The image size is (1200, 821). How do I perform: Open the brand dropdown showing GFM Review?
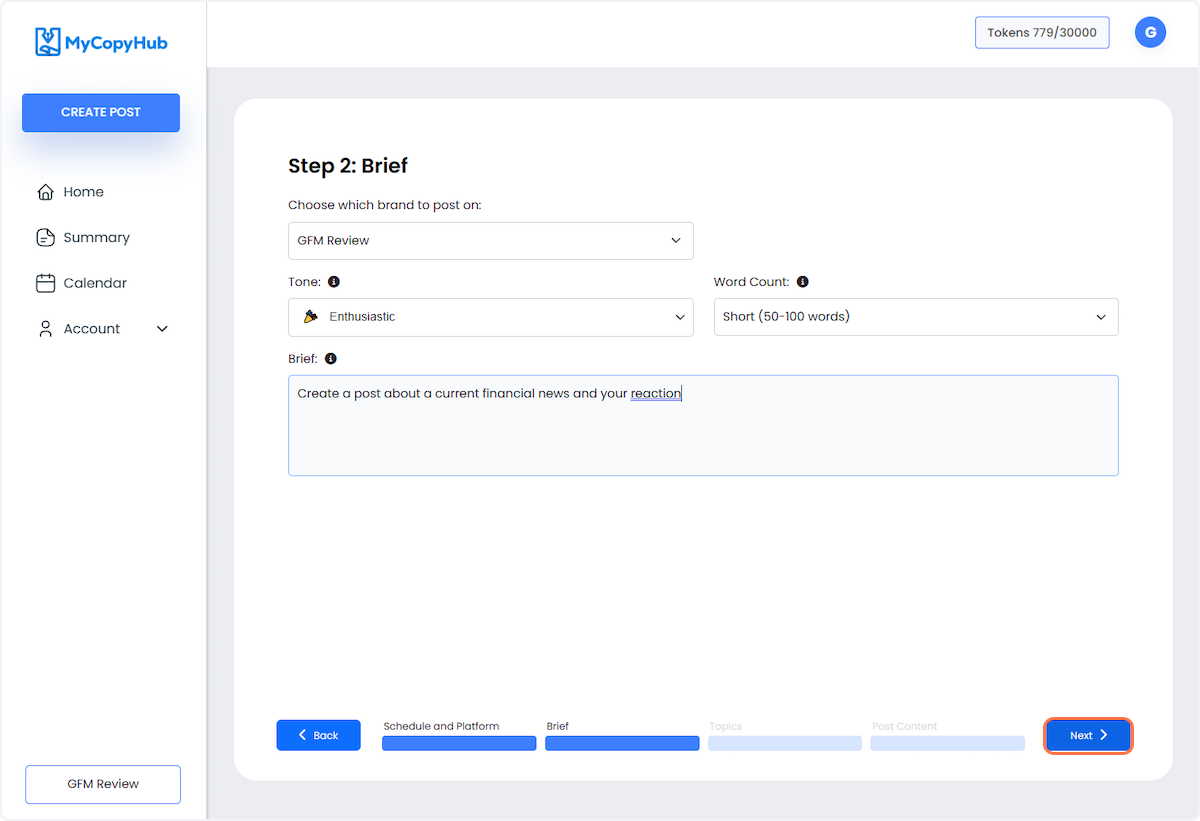click(x=491, y=241)
